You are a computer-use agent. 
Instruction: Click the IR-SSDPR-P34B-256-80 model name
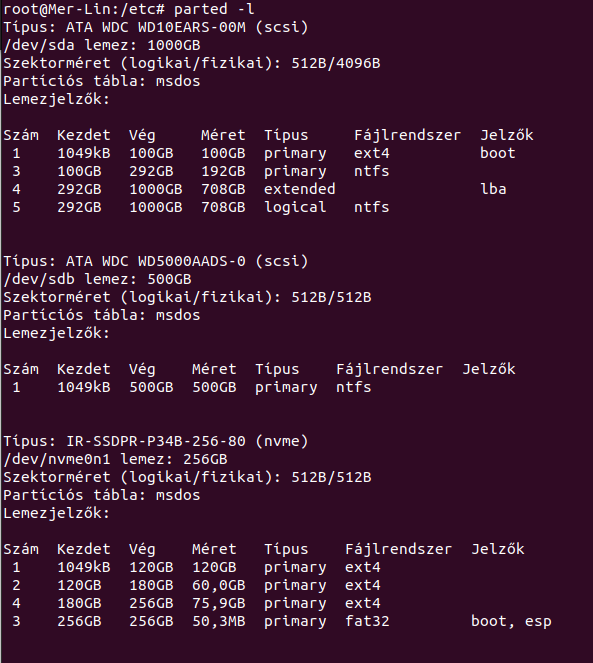point(156,441)
